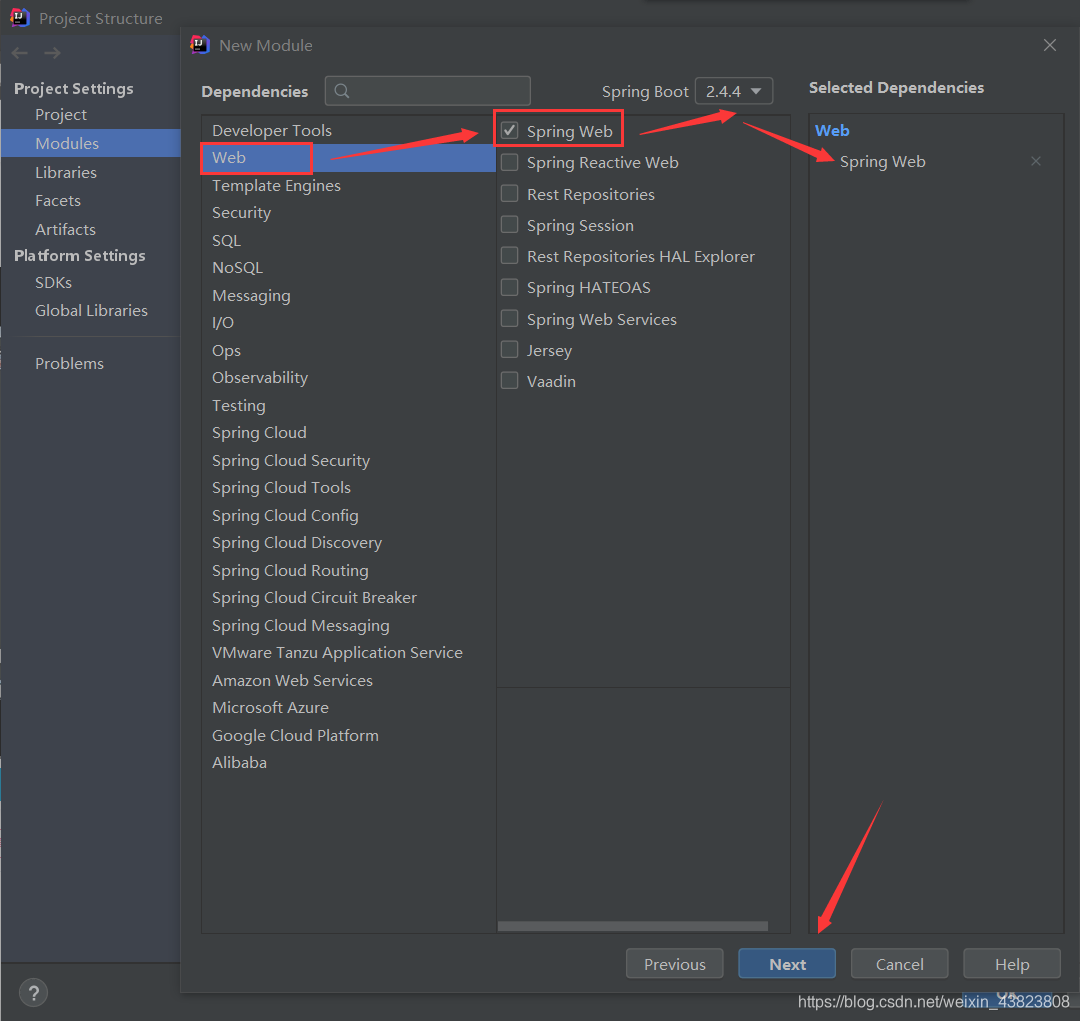The image size is (1080, 1021).
Task: Click the back arrow in Project Structure
Action: tap(20, 53)
